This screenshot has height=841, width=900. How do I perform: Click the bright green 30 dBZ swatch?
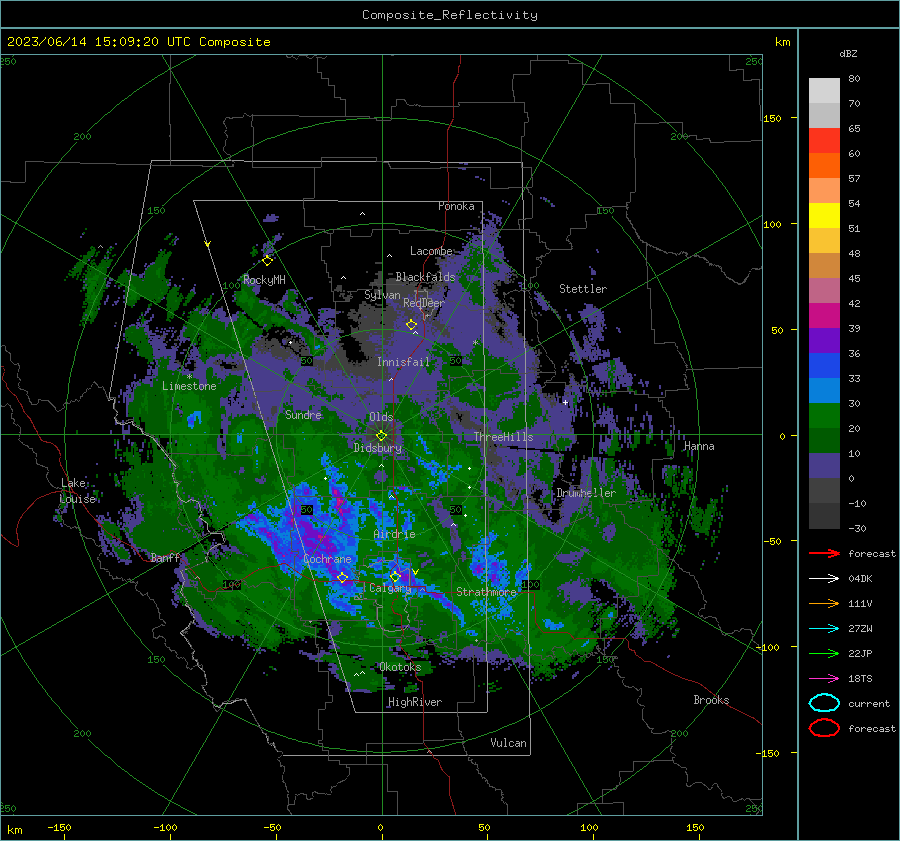coord(824,416)
